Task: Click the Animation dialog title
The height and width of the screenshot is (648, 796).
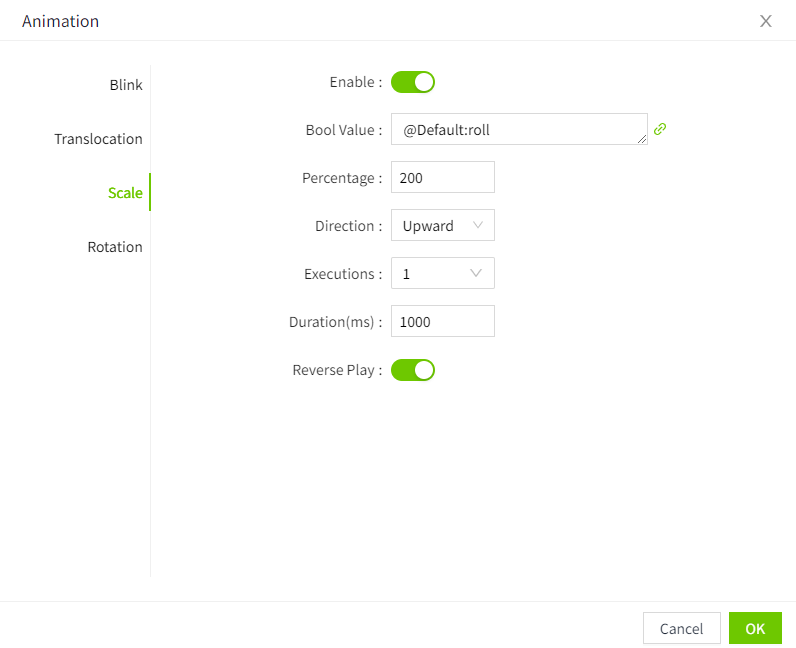Action: pyautogui.click(x=60, y=21)
